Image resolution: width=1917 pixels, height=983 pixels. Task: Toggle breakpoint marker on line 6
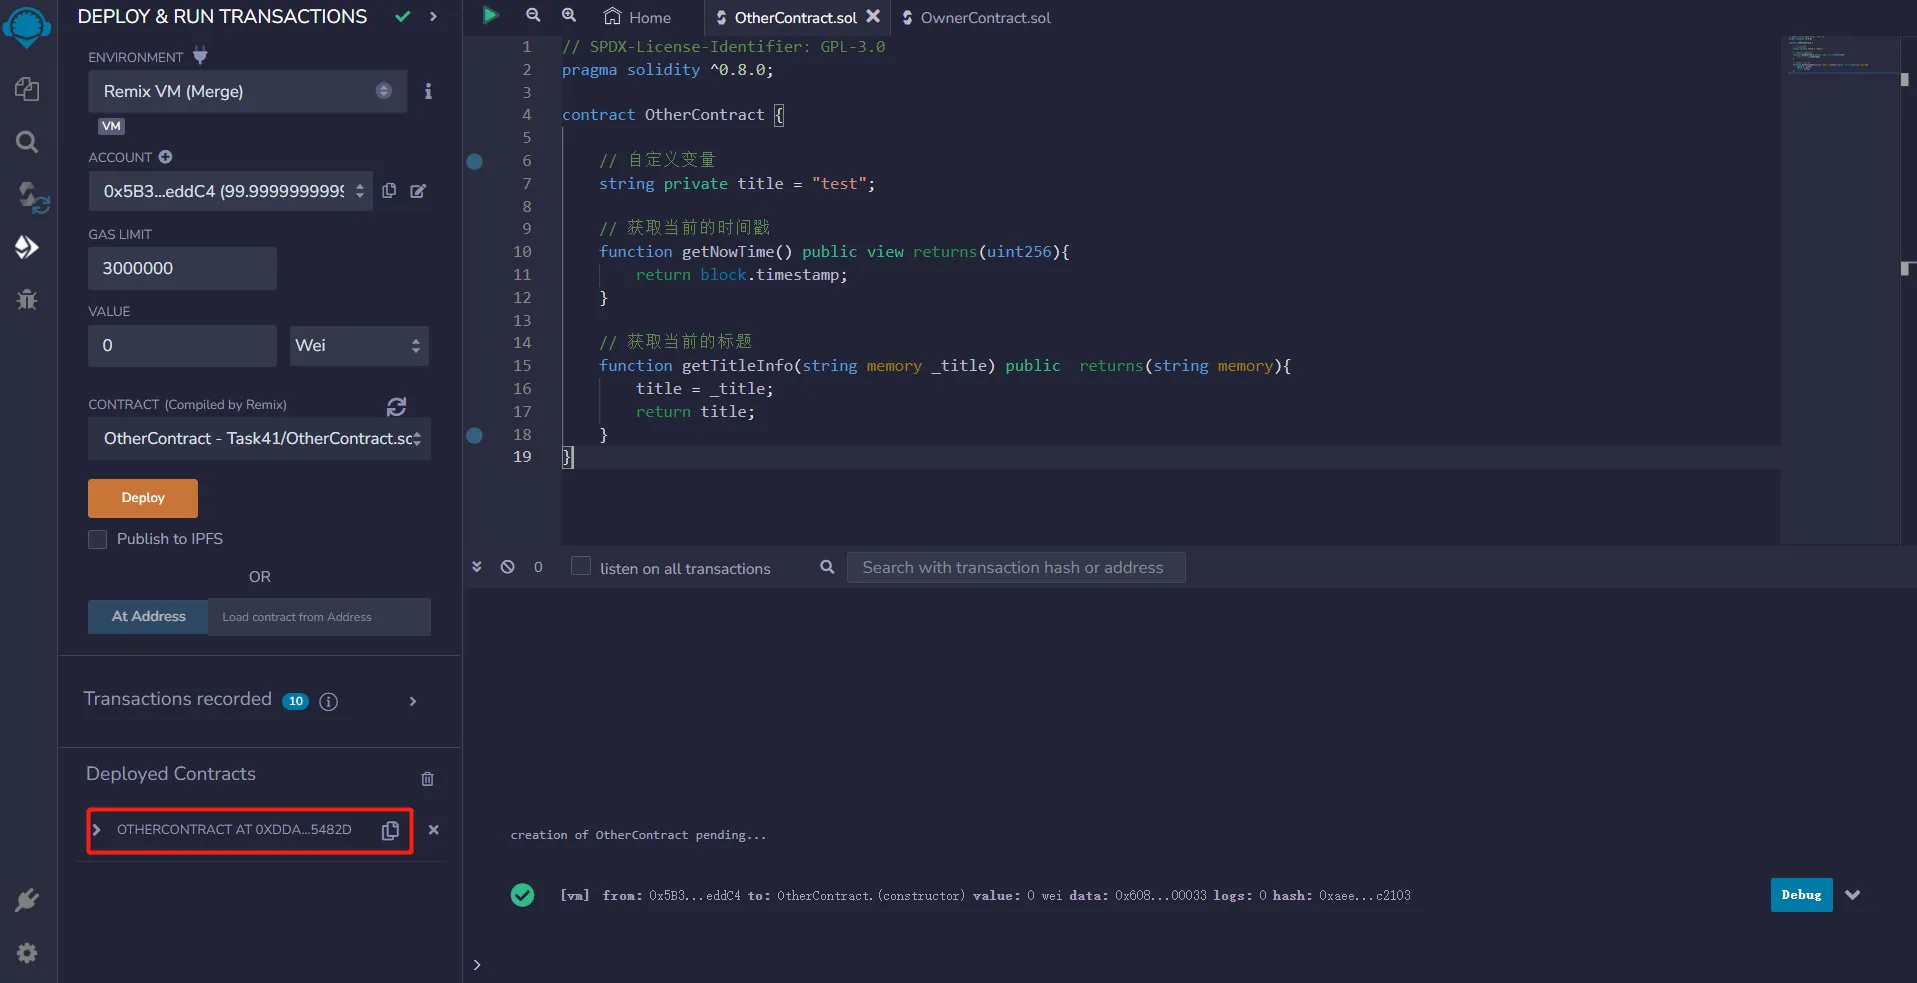475,161
